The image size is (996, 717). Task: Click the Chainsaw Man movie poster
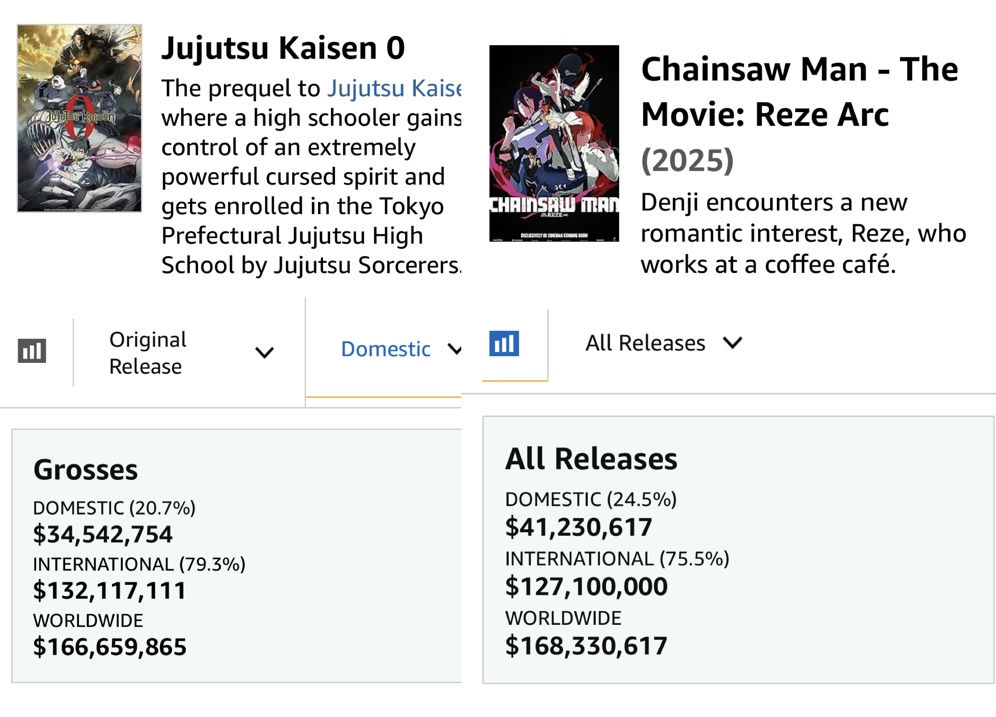pos(554,143)
